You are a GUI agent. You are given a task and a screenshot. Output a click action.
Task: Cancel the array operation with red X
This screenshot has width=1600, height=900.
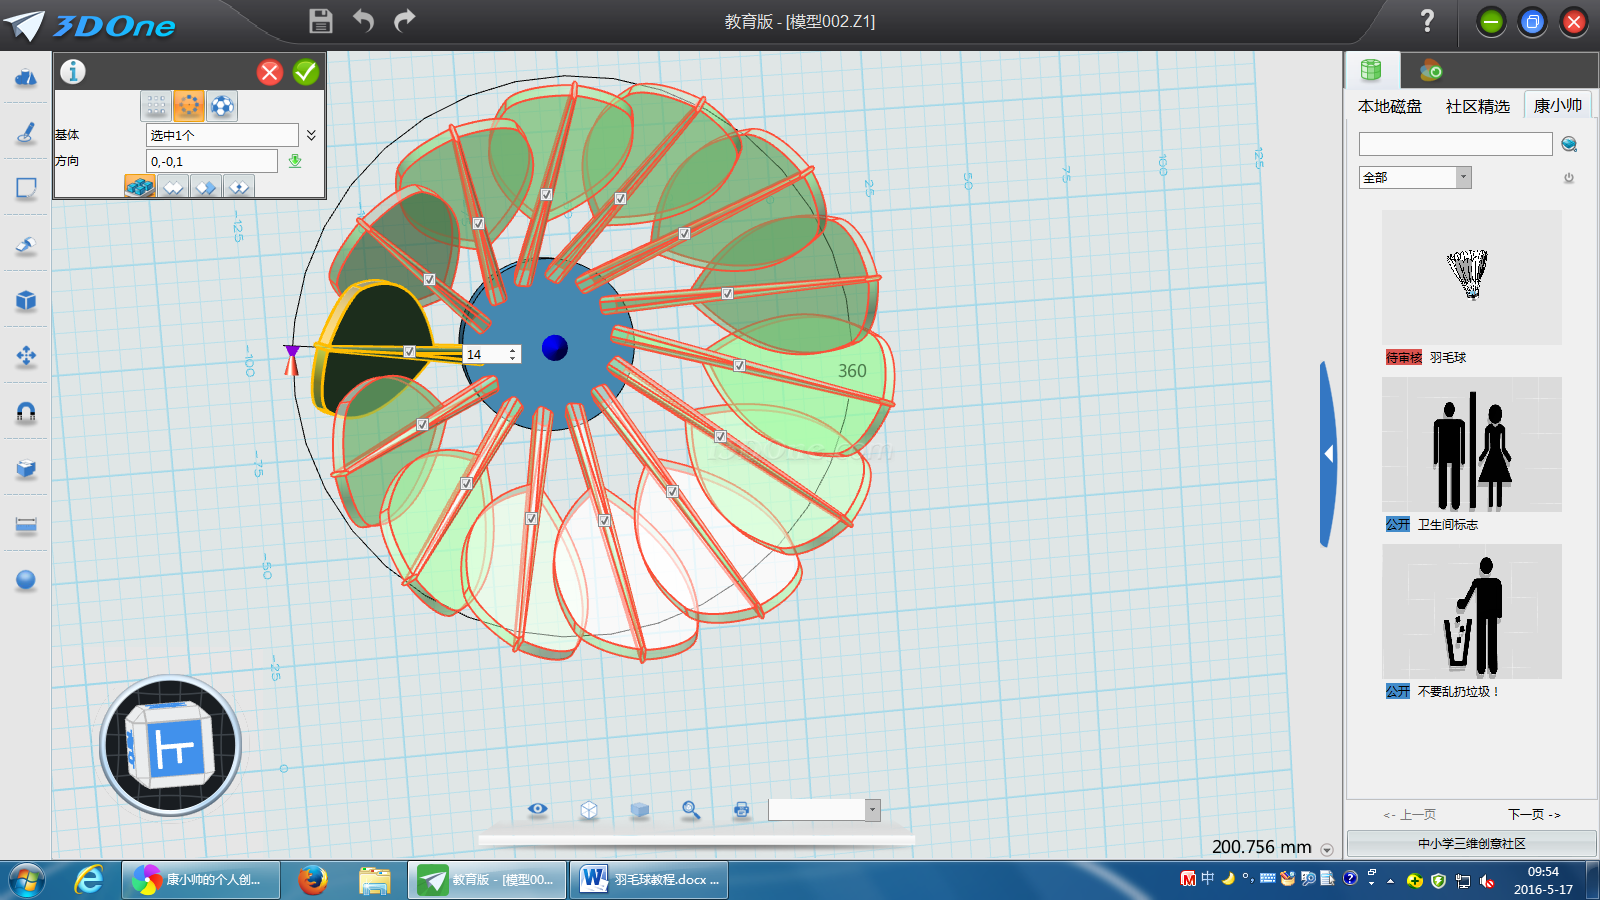(270, 72)
